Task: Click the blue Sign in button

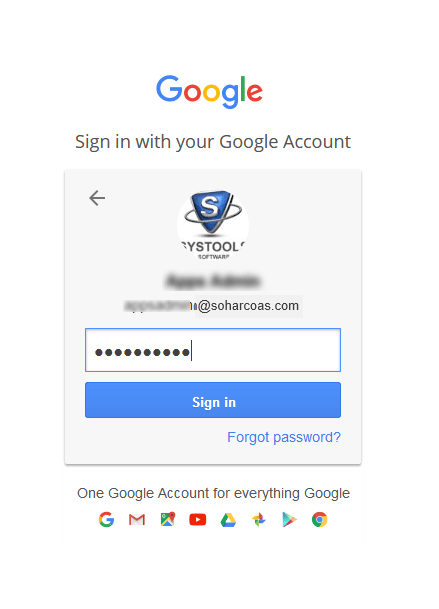Action: click(x=213, y=400)
